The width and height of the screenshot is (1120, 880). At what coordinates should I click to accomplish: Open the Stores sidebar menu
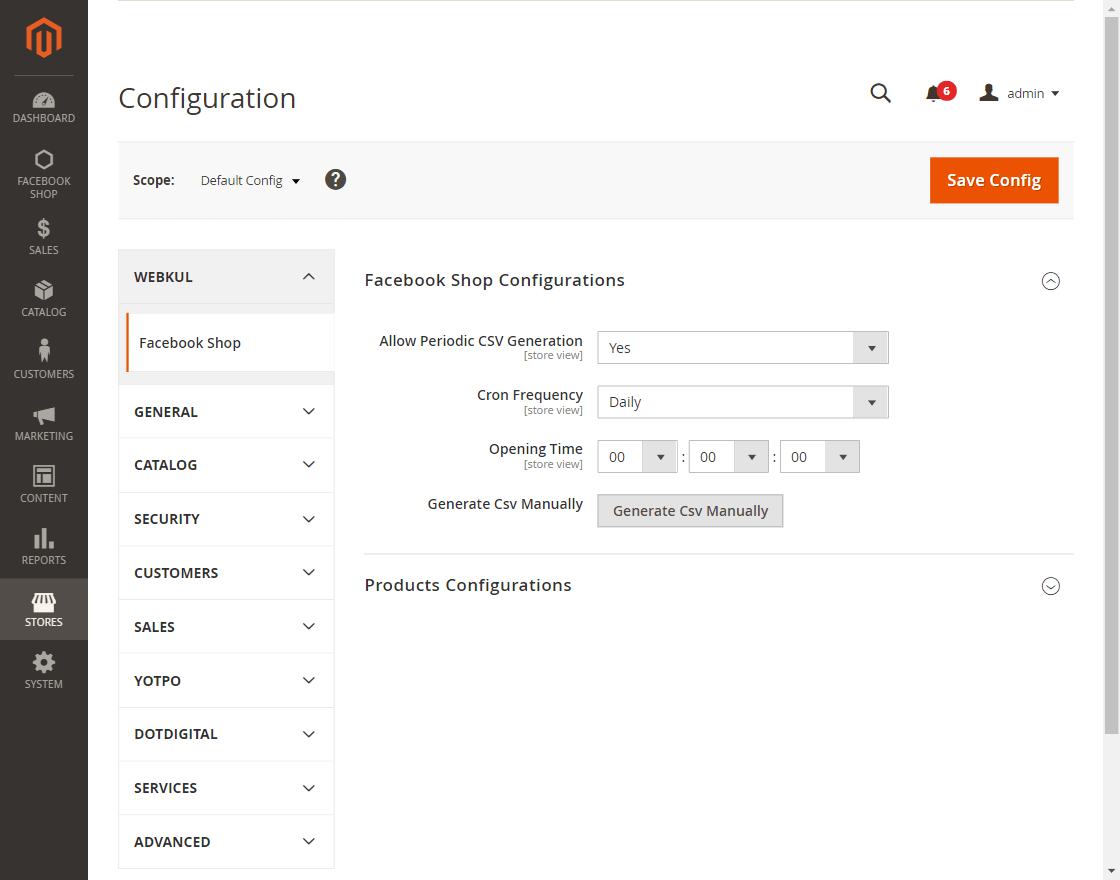tap(44, 609)
